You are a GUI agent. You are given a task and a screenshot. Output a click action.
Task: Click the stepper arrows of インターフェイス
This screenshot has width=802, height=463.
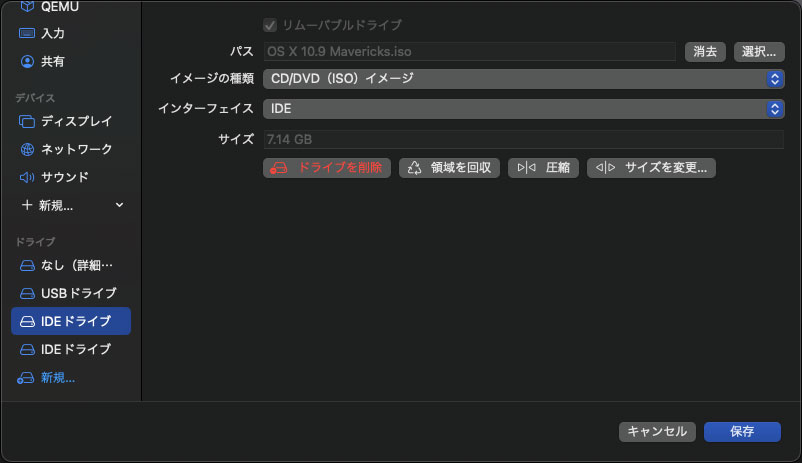coord(775,108)
